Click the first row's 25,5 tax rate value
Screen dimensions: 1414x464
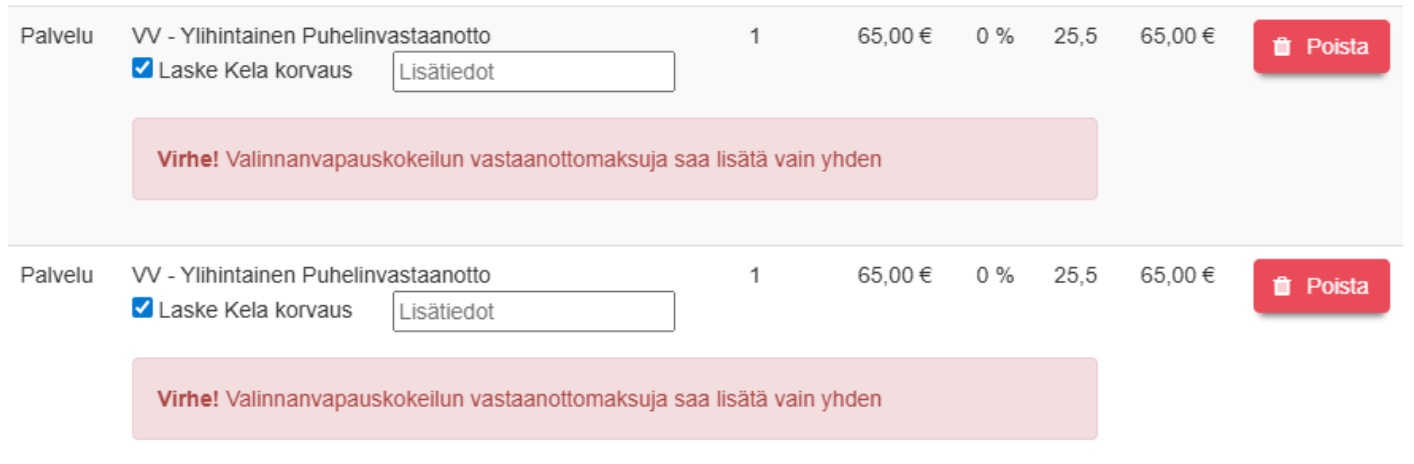1075,37
